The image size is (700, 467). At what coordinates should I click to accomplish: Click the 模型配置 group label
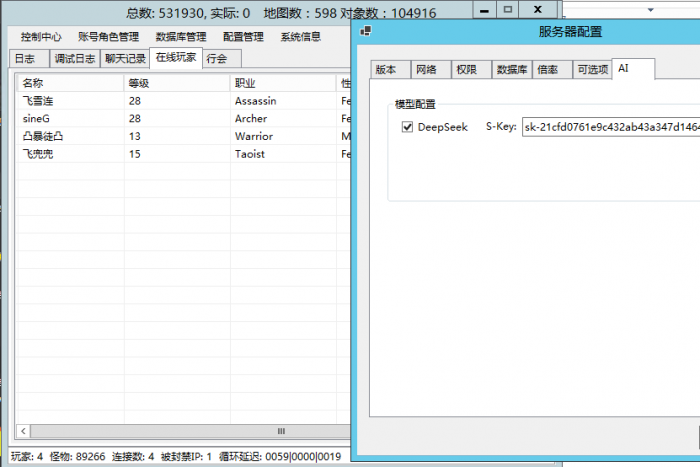(415, 104)
